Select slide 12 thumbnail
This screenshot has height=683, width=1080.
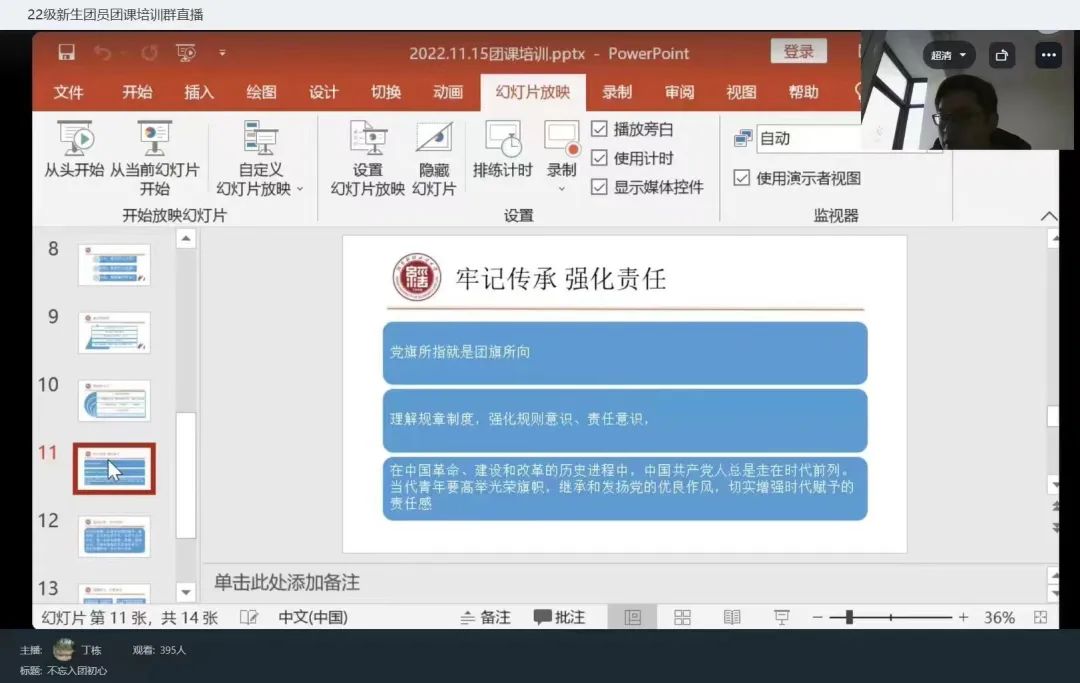pos(114,537)
